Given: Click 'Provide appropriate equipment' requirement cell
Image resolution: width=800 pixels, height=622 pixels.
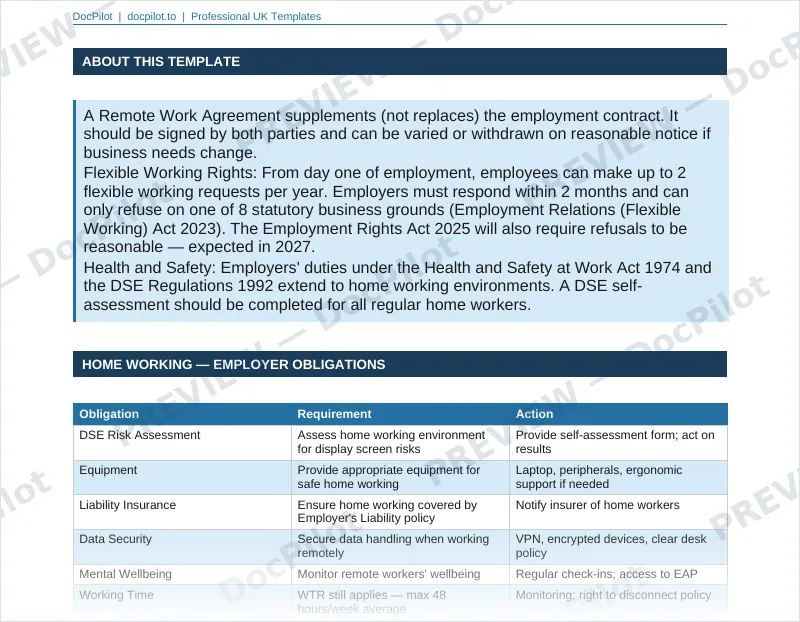Looking at the screenshot, I should 400,477.
